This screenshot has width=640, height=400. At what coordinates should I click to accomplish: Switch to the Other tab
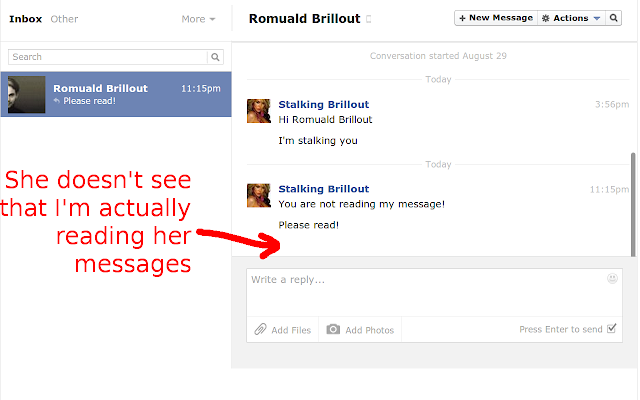click(x=64, y=19)
